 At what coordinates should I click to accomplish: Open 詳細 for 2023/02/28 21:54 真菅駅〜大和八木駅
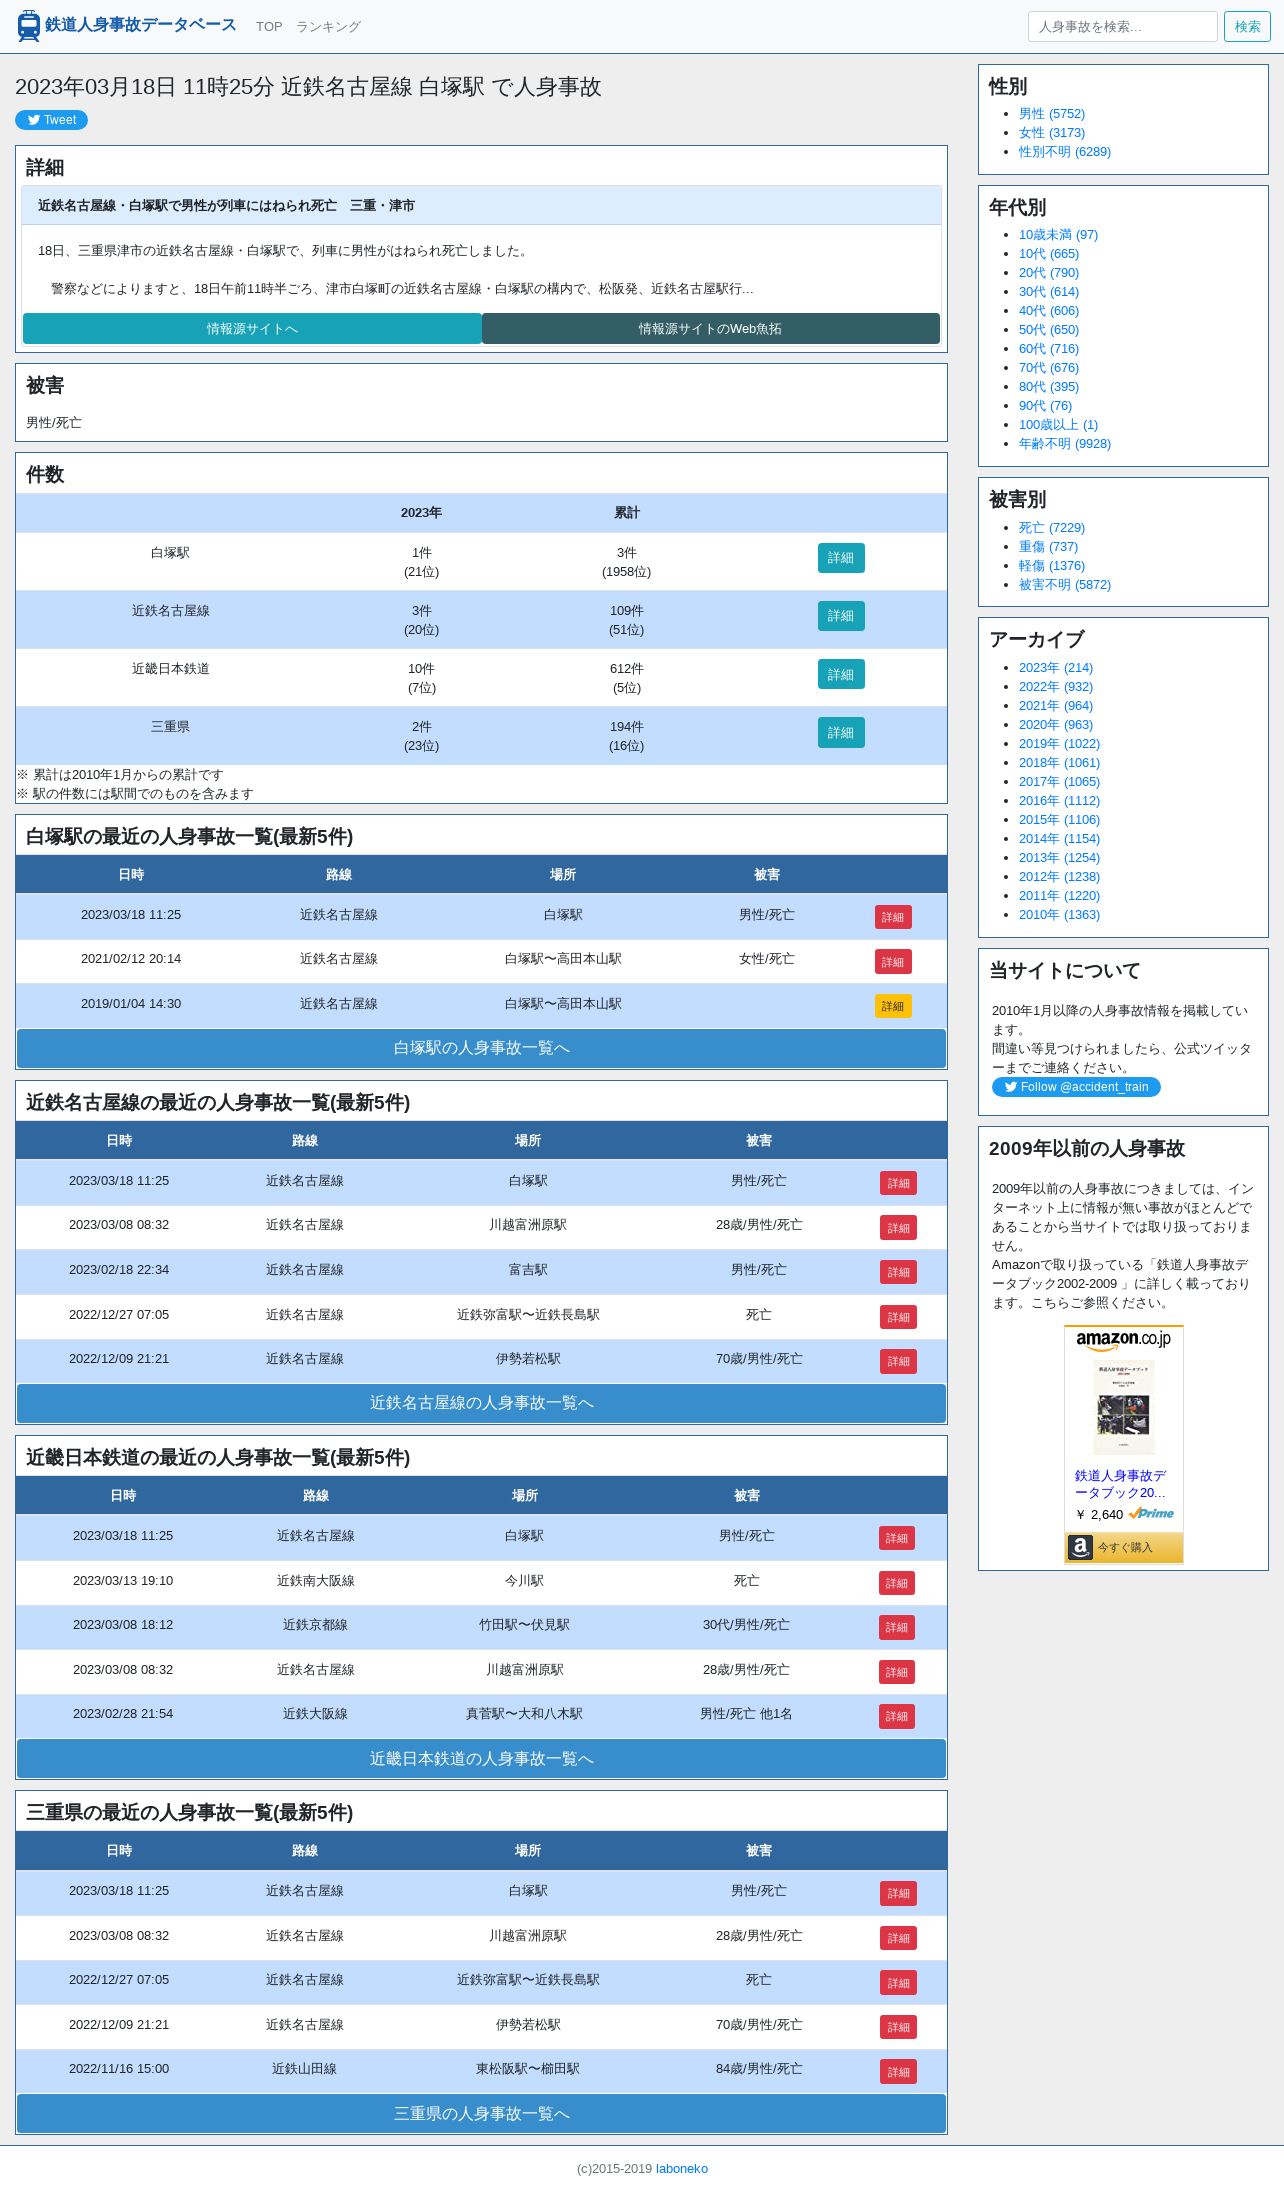tap(897, 1717)
